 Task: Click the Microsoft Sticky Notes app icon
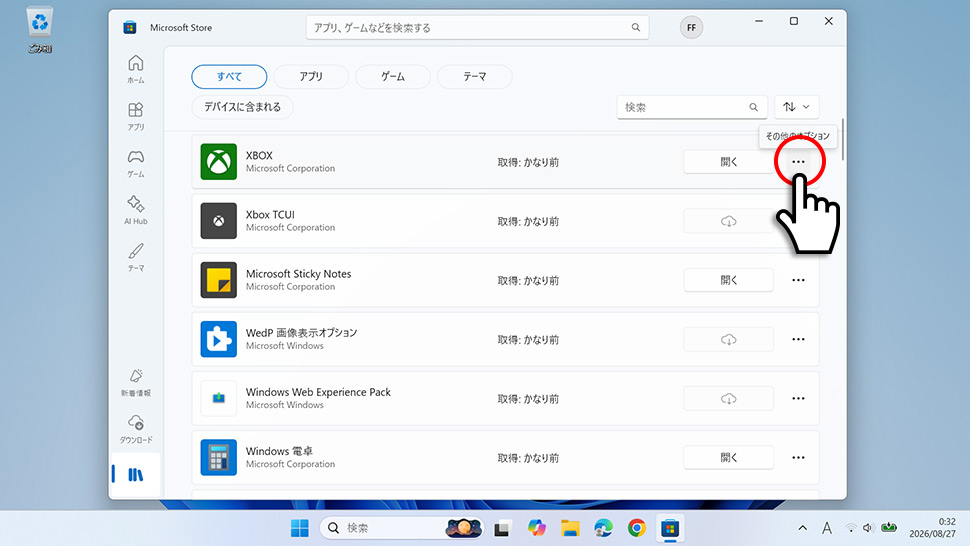click(218, 280)
